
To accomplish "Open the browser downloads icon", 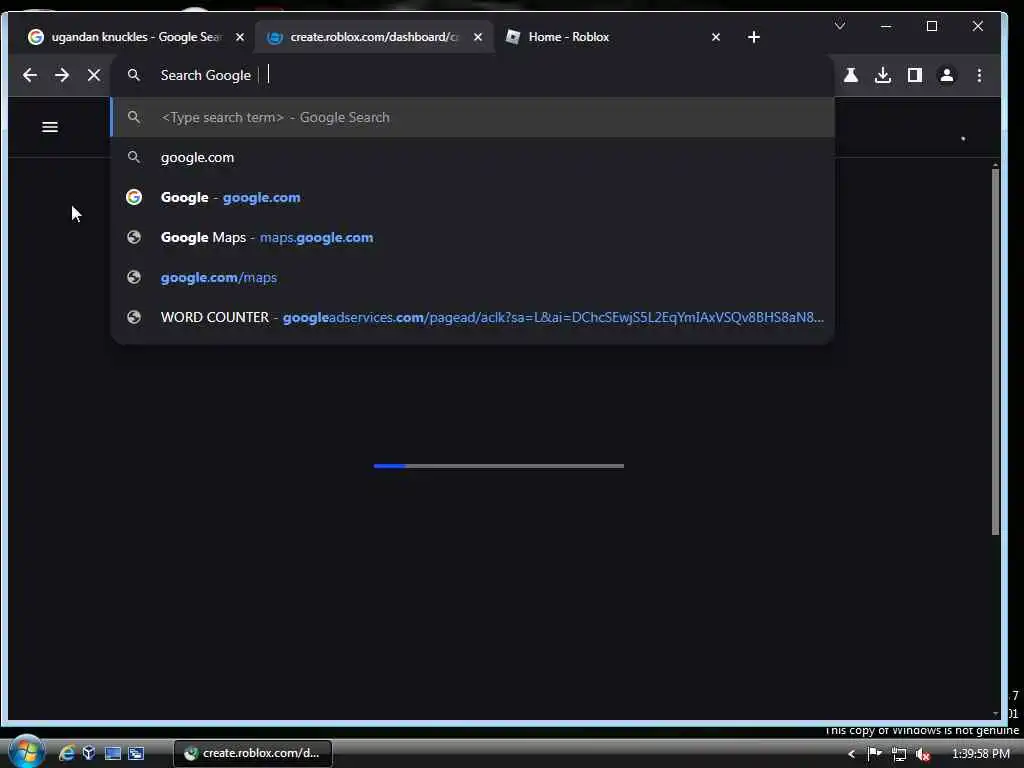I will (882, 75).
